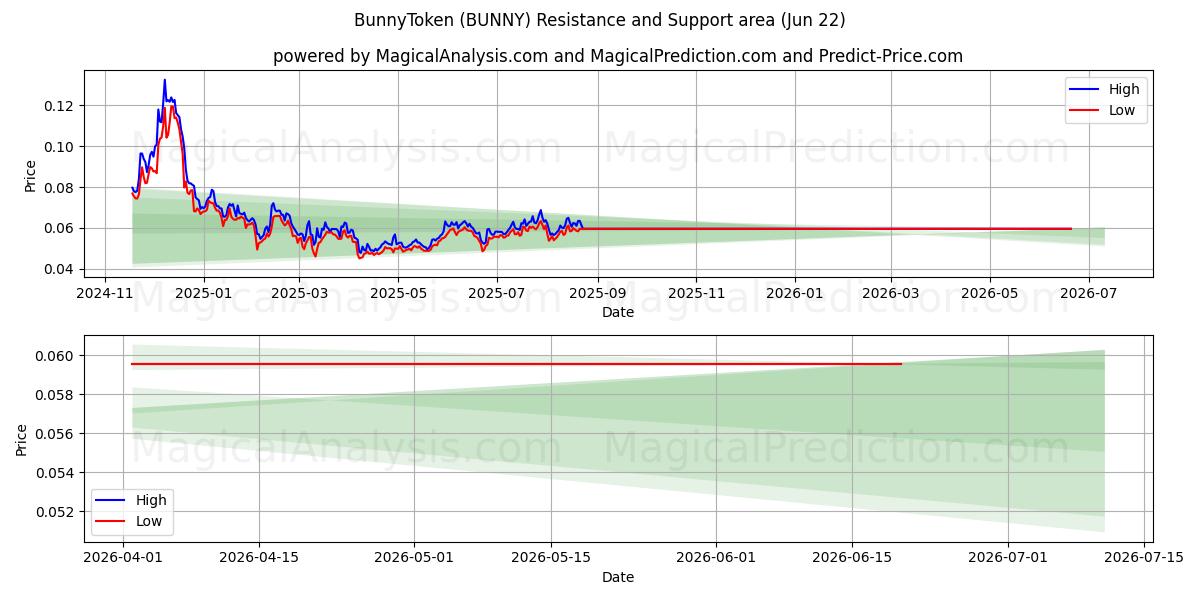Click the 0.056 tick on lower y-axis
The height and width of the screenshot is (600, 1200).
[x=56, y=434]
